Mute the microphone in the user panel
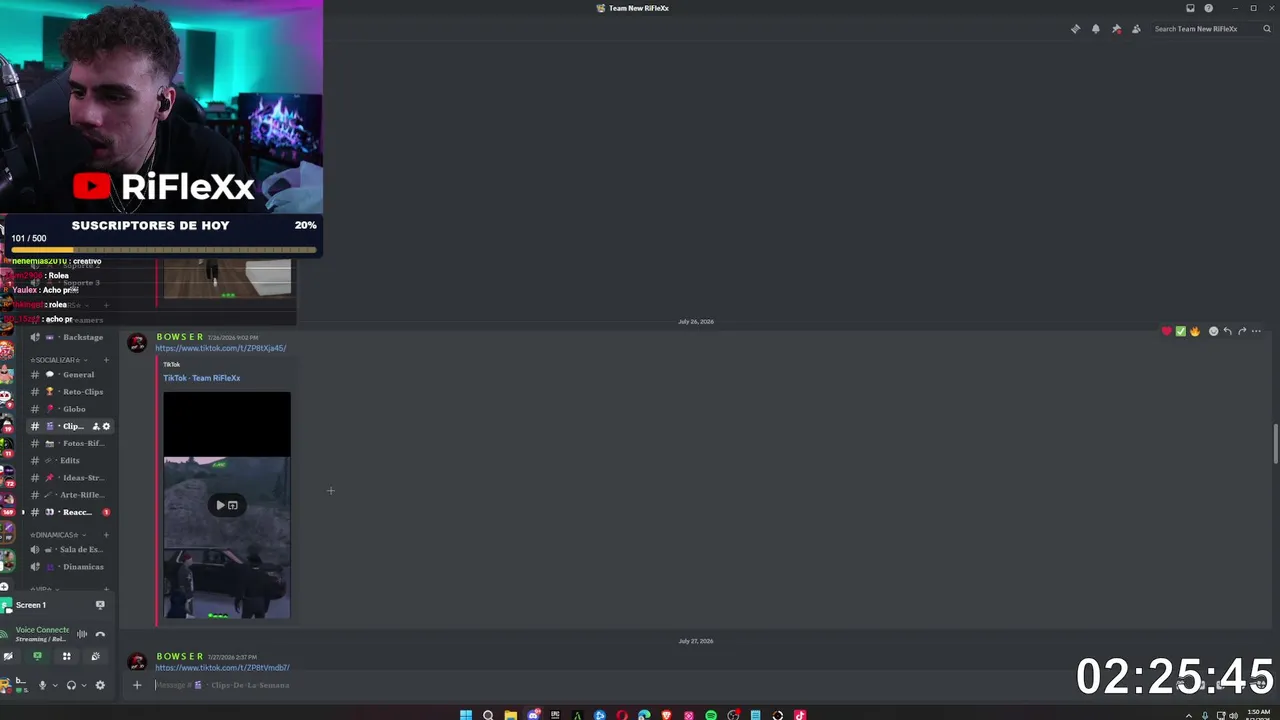Viewport: 1280px width, 720px height. (x=42, y=685)
